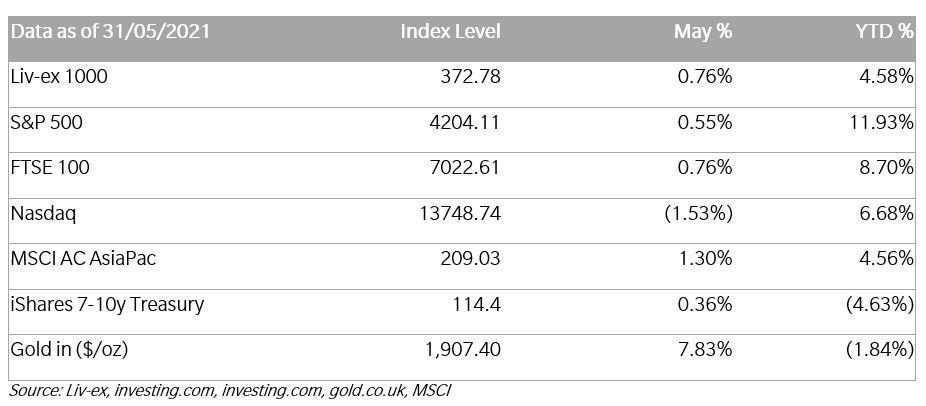
Task: Click the YTD % column header
Action: click(885, 31)
